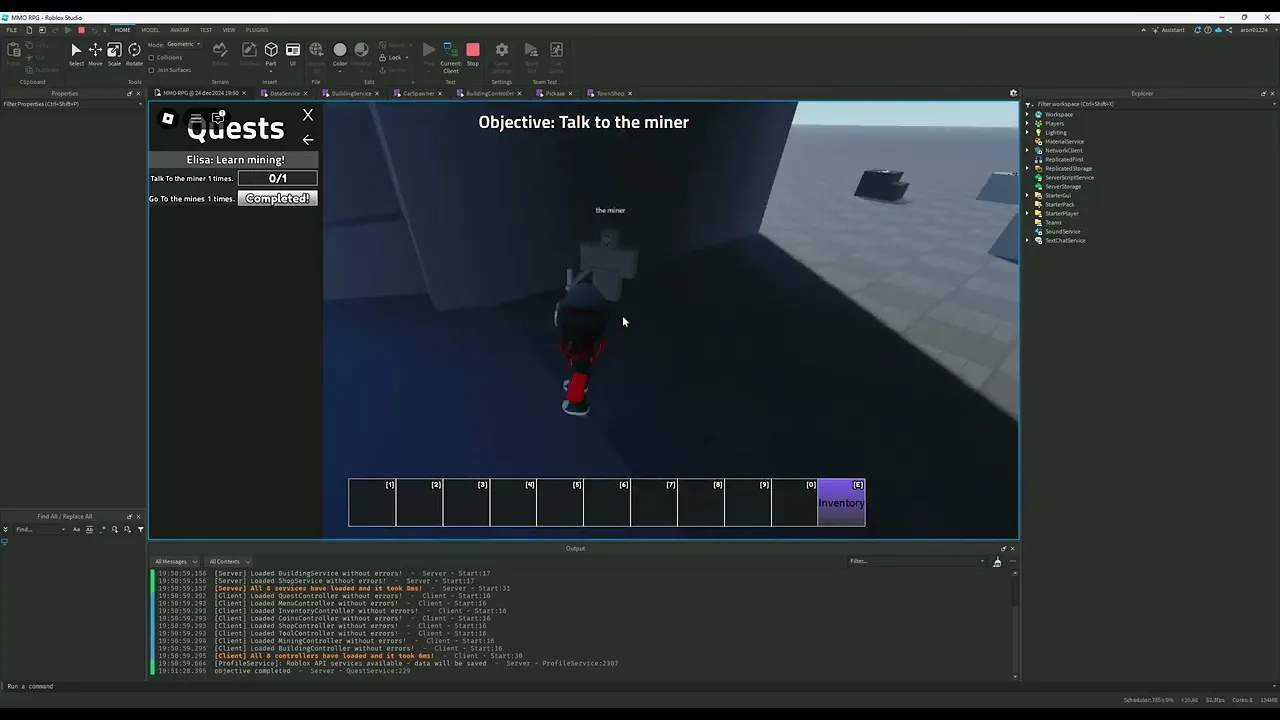Image resolution: width=1280 pixels, height=720 pixels.
Task: Go back with the Quests arrow
Action: [x=308, y=140]
